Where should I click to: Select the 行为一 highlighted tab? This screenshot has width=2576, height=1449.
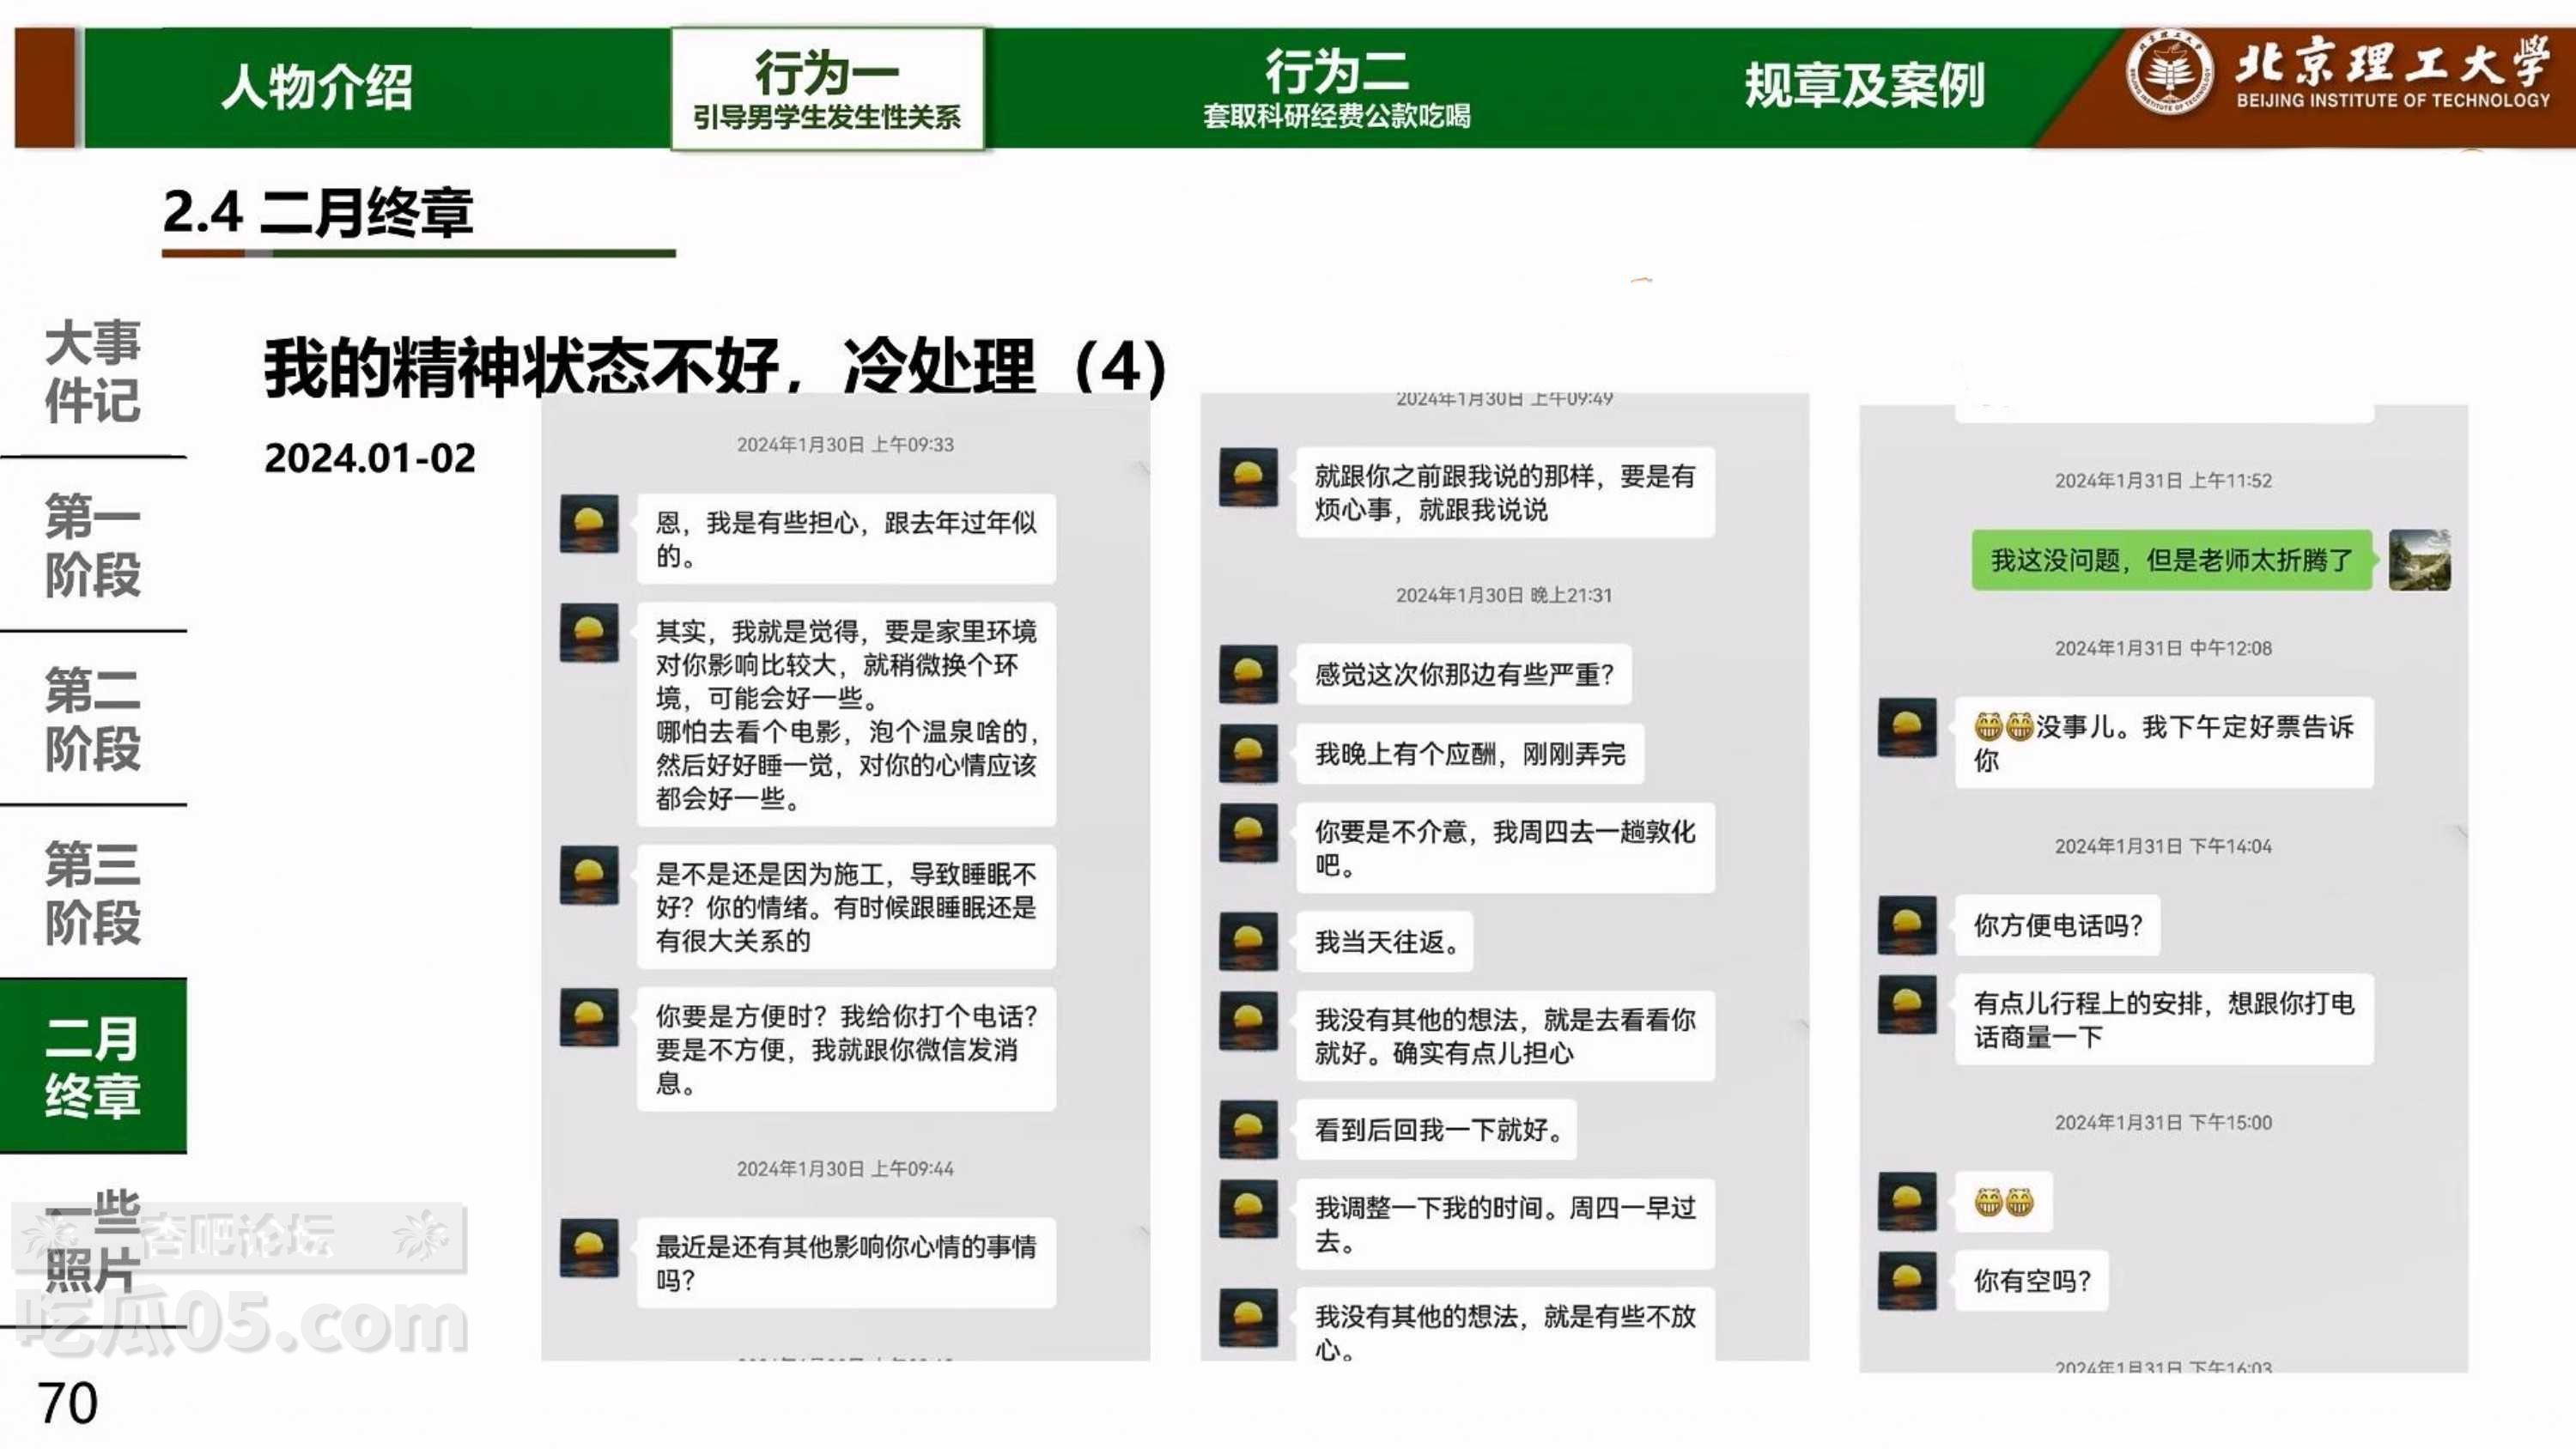coord(827,88)
